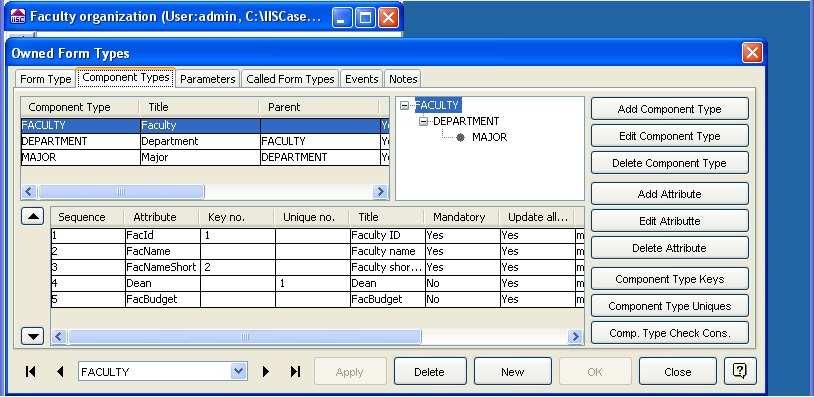Image resolution: width=814 pixels, height=397 pixels.
Task: Collapse the DEPARTMENT tree node
Action: (423, 121)
